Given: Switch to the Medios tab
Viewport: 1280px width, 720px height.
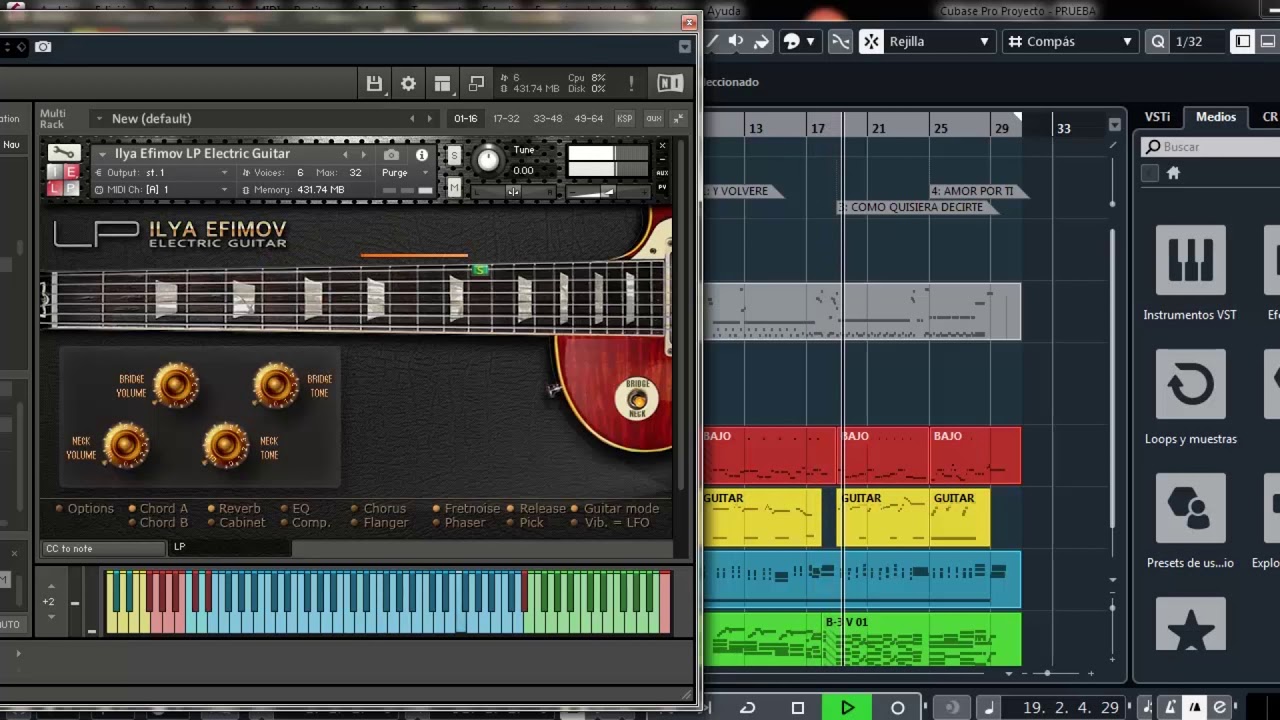Looking at the screenshot, I should click(x=1216, y=117).
